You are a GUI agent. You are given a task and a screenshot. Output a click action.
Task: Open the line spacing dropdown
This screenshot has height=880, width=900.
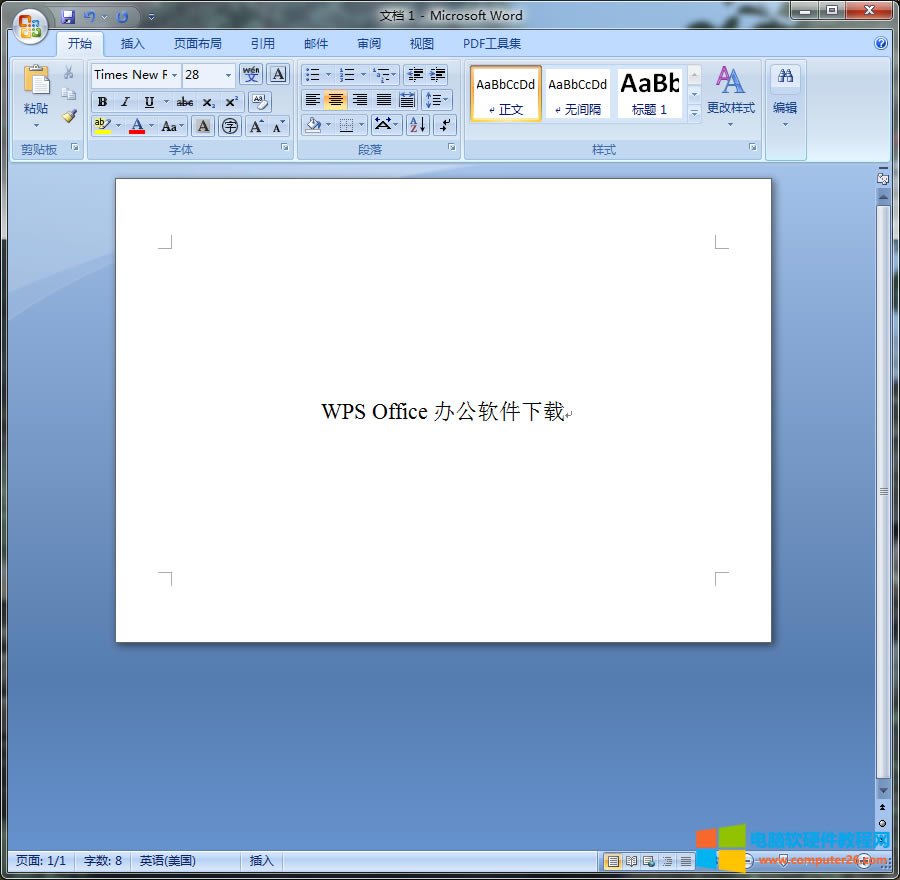(x=437, y=100)
